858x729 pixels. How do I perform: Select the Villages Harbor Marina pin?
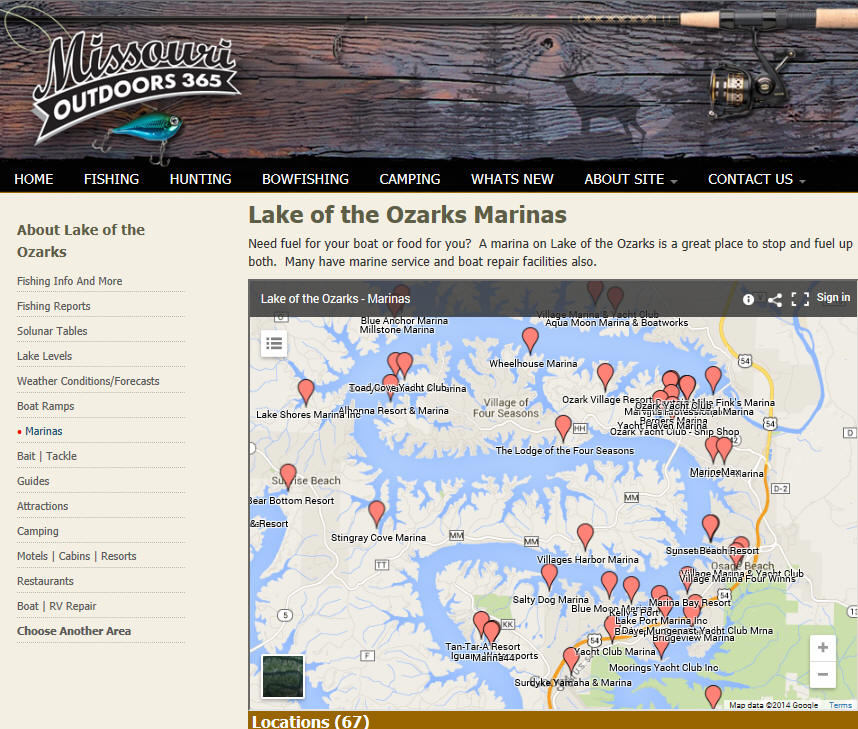coord(585,536)
